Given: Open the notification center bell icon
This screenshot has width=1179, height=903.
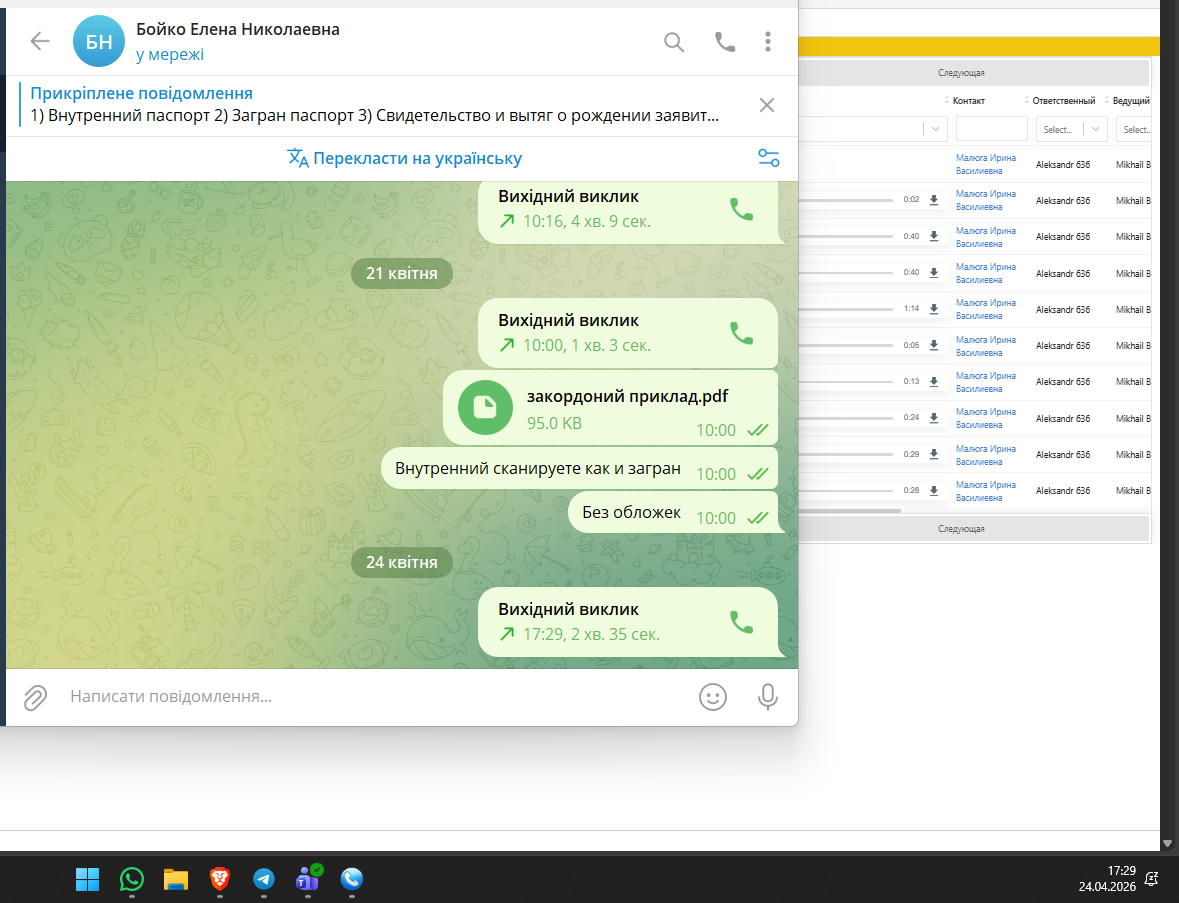Looking at the screenshot, I should pos(1151,878).
